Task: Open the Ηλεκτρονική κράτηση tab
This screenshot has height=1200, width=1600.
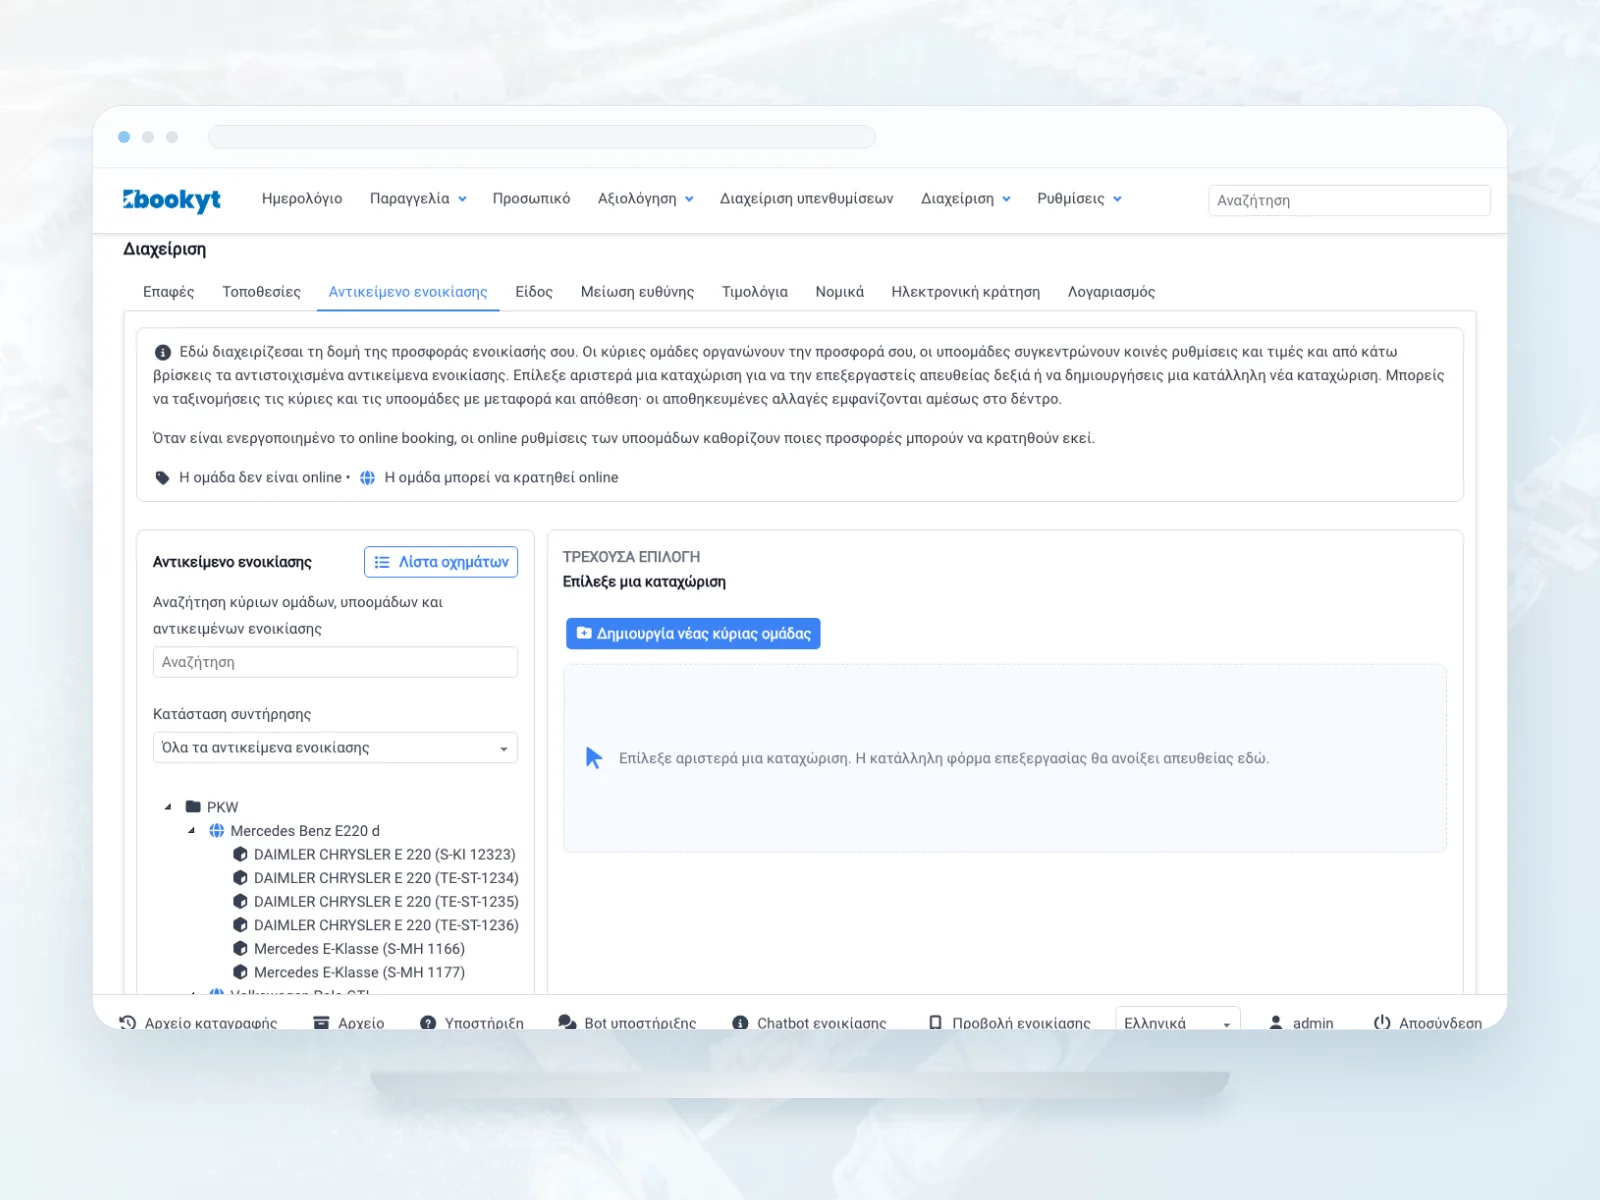Action: tap(965, 292)
